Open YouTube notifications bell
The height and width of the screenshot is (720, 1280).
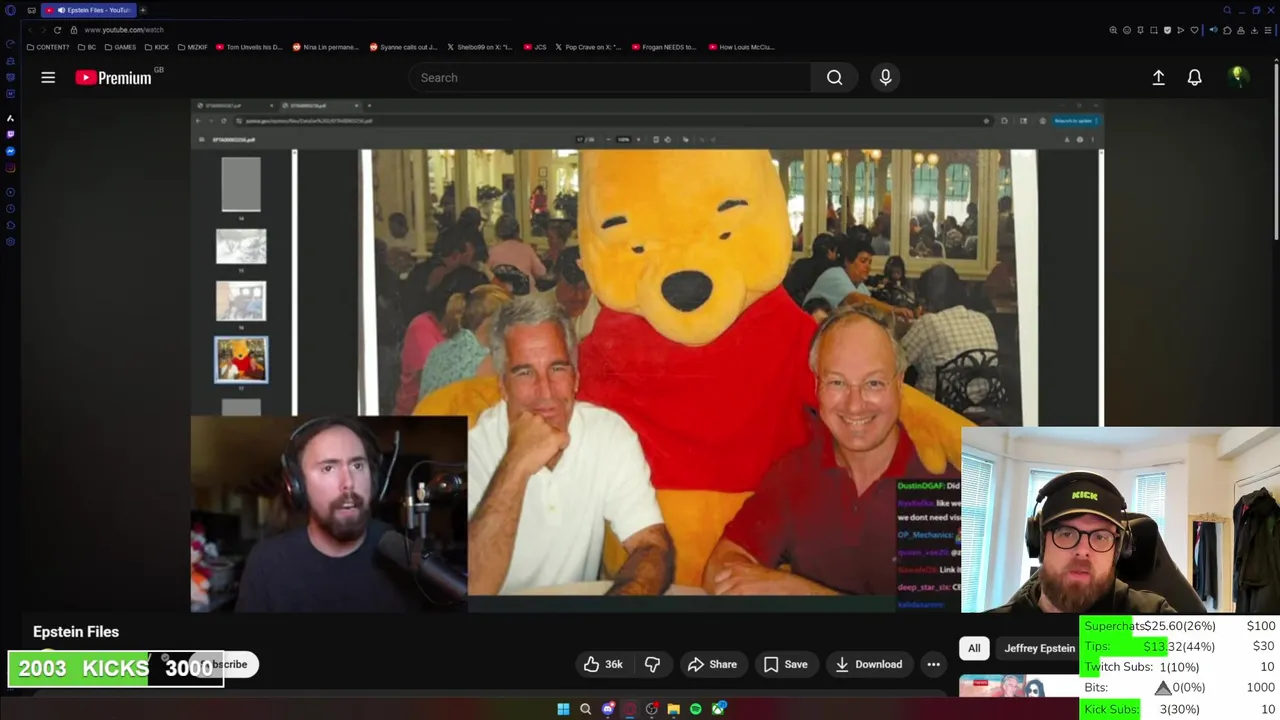[x=1194, y=77]
